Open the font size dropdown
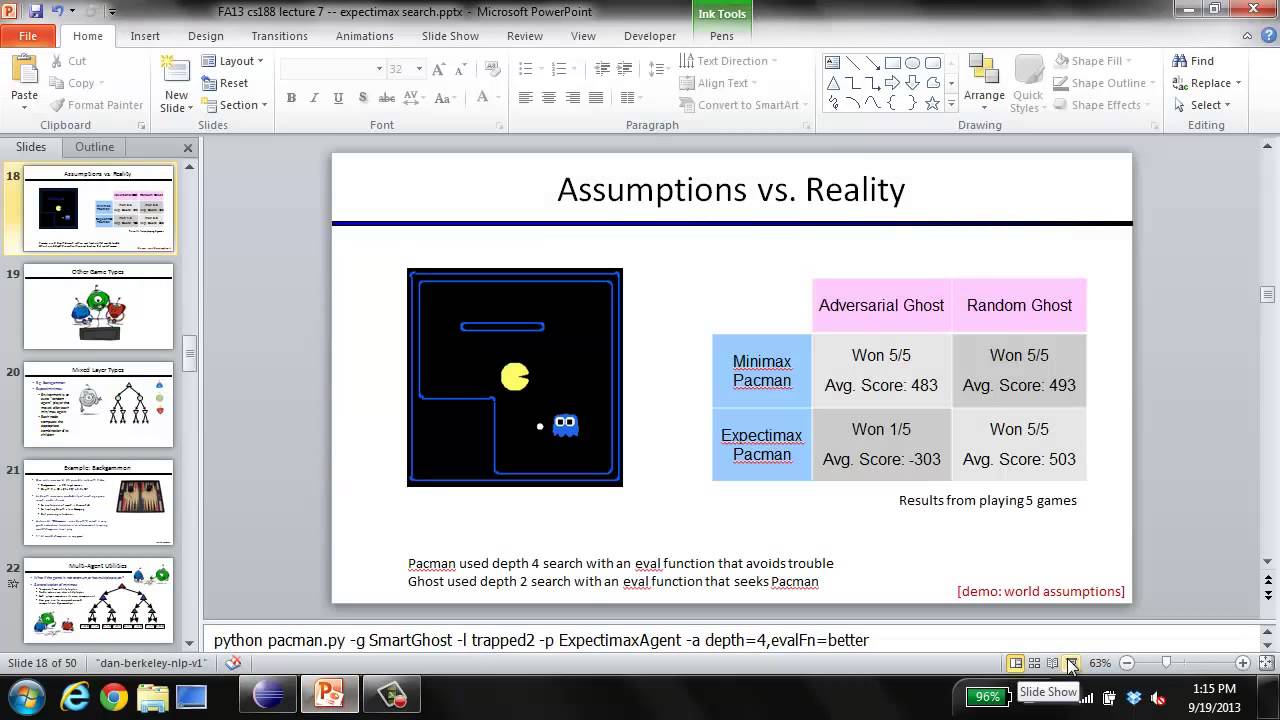Image resolution: width=1280 pixels, height=720 pixels. [x=419, y=69]
